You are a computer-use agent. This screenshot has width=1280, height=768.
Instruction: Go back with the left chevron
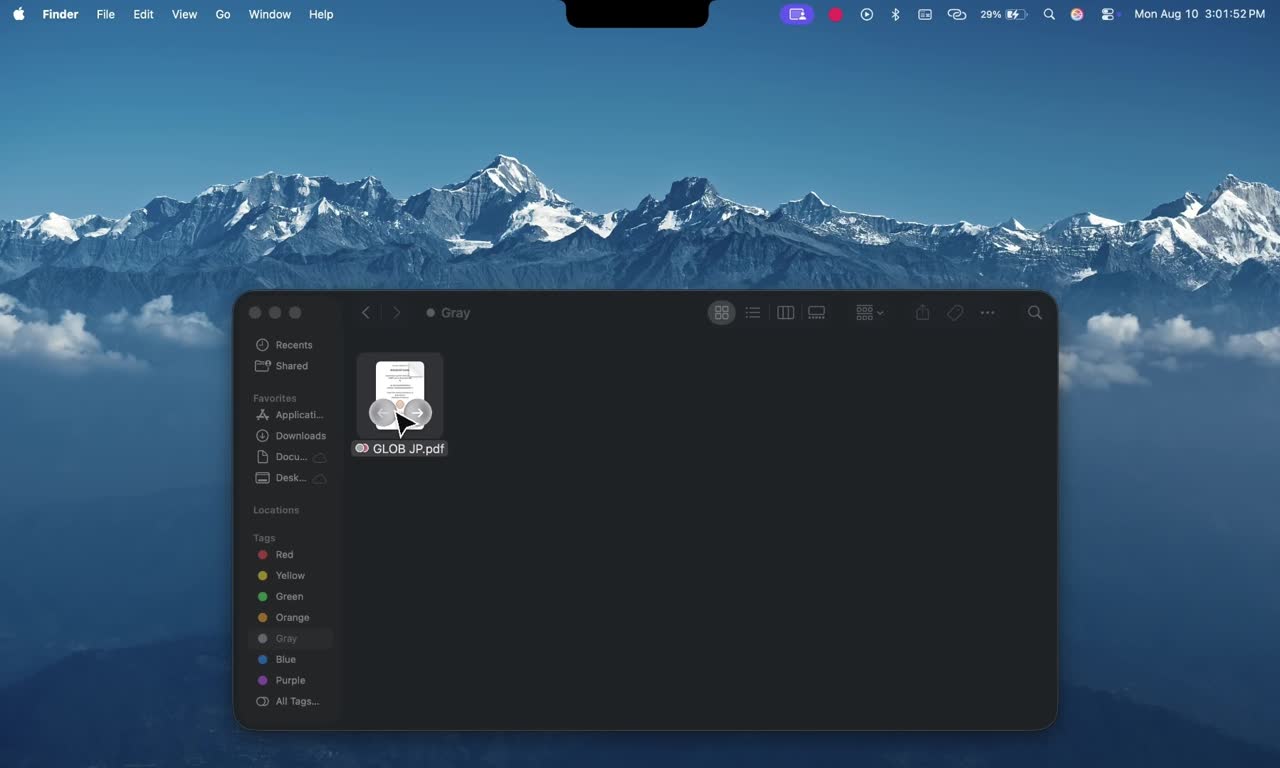[366, 313]
